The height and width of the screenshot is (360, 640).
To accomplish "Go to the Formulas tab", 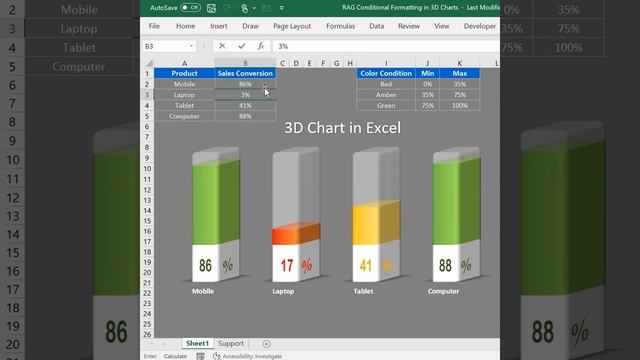I will coord(340,26).
